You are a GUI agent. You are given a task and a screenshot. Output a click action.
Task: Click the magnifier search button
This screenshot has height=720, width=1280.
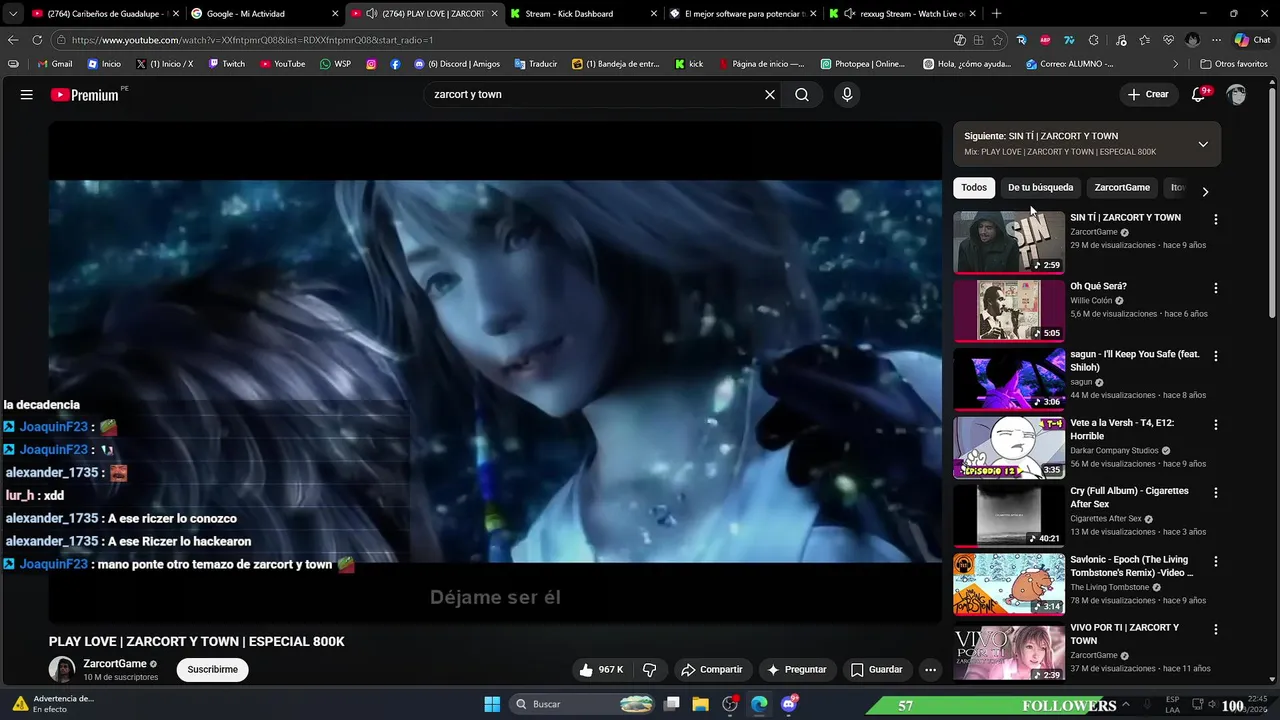[x=802, y=95]
